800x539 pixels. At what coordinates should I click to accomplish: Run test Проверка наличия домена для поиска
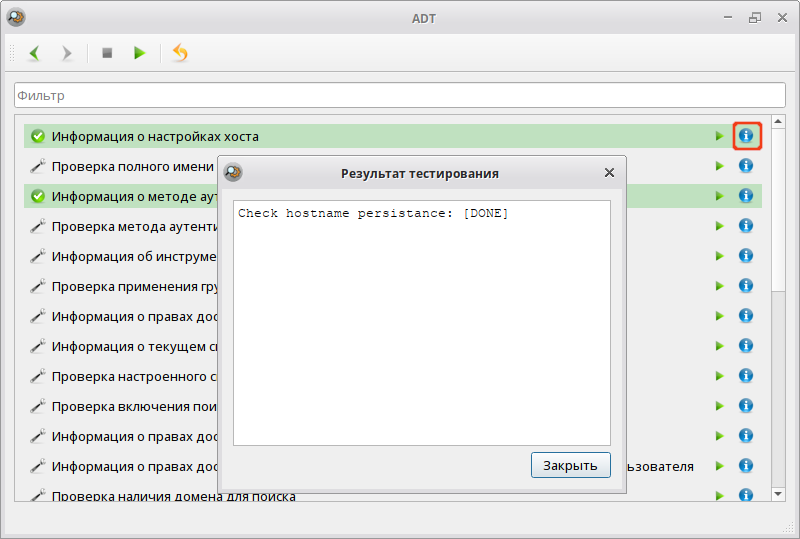(719, 495)
